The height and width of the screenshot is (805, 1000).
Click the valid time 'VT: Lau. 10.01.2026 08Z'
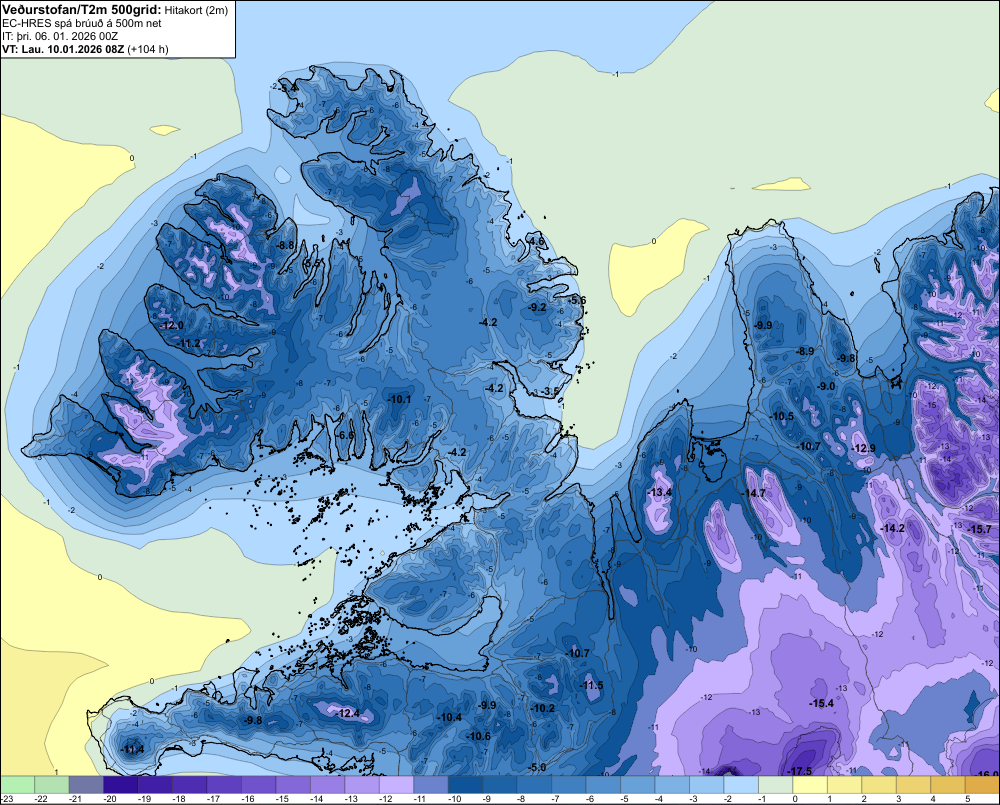(63, 49)
